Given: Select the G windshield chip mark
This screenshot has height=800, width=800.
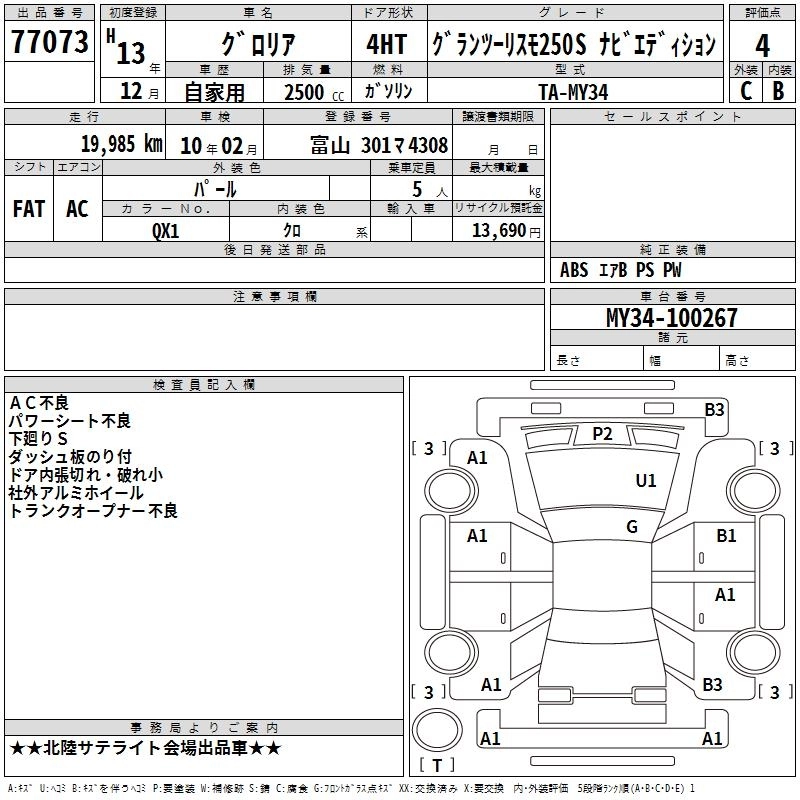Looking at the screenshot, I should (632, 527).
